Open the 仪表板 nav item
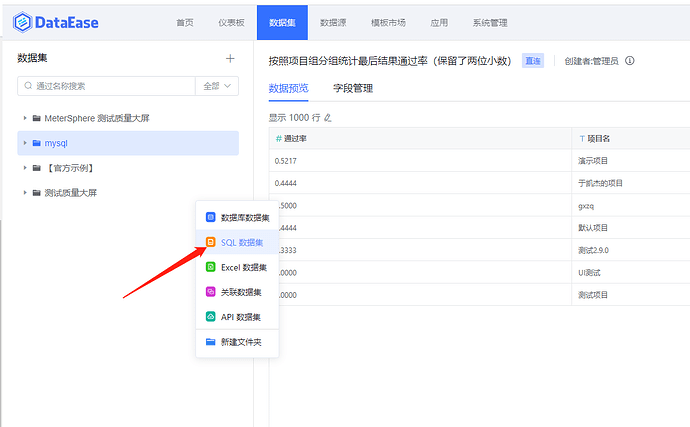 (231, 22)
